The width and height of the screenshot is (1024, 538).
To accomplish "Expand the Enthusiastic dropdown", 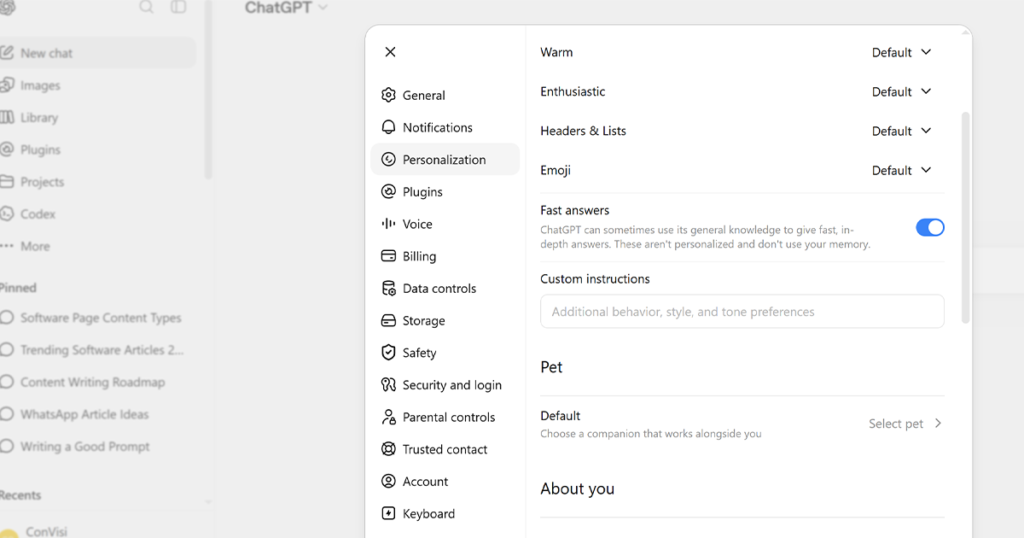I will point(901,91).
